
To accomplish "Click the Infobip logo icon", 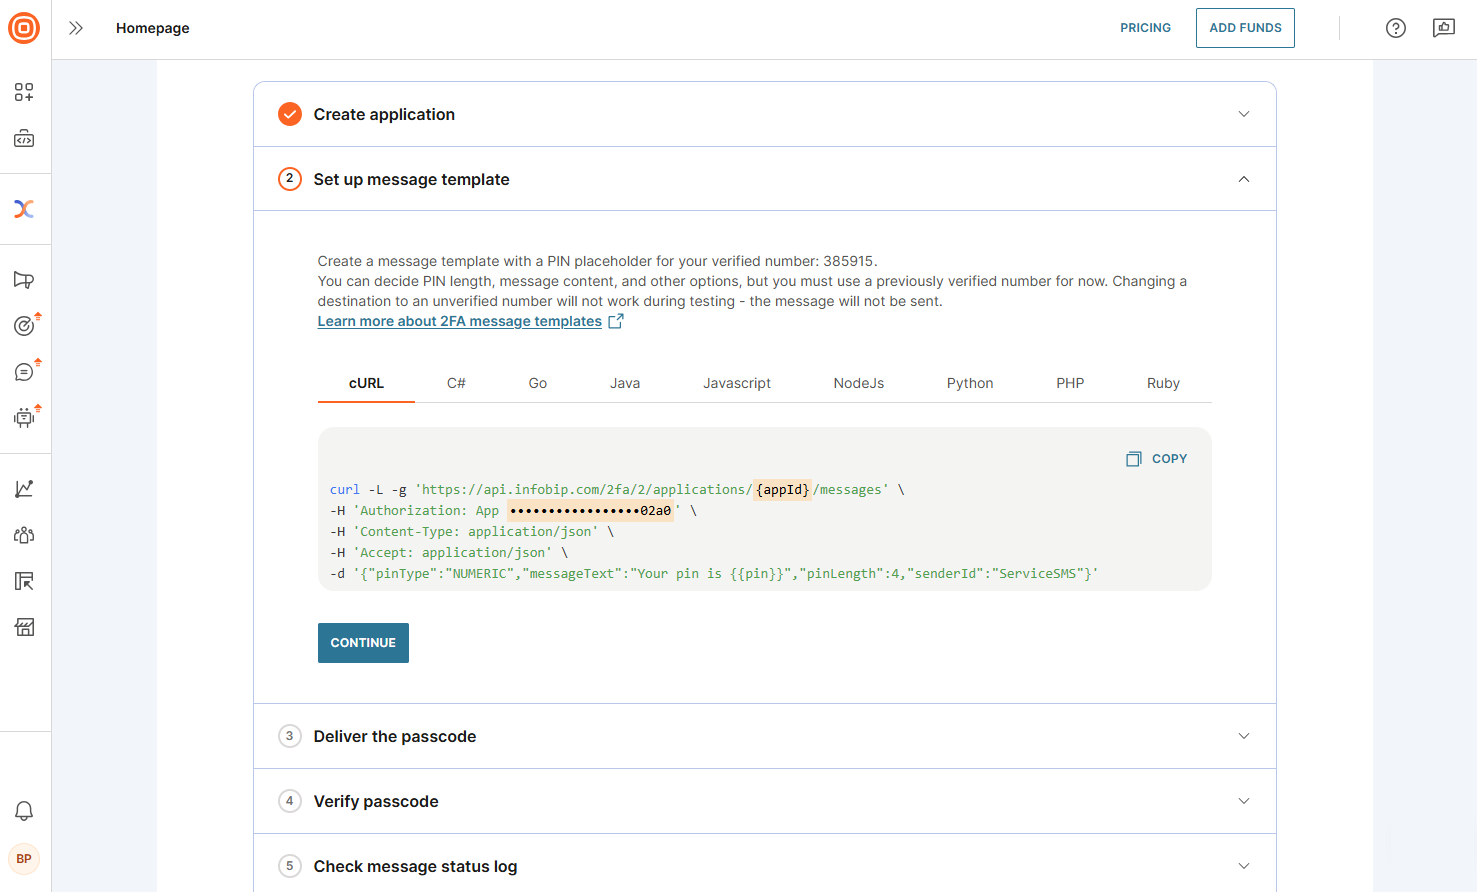I will (x=24, y=28).
